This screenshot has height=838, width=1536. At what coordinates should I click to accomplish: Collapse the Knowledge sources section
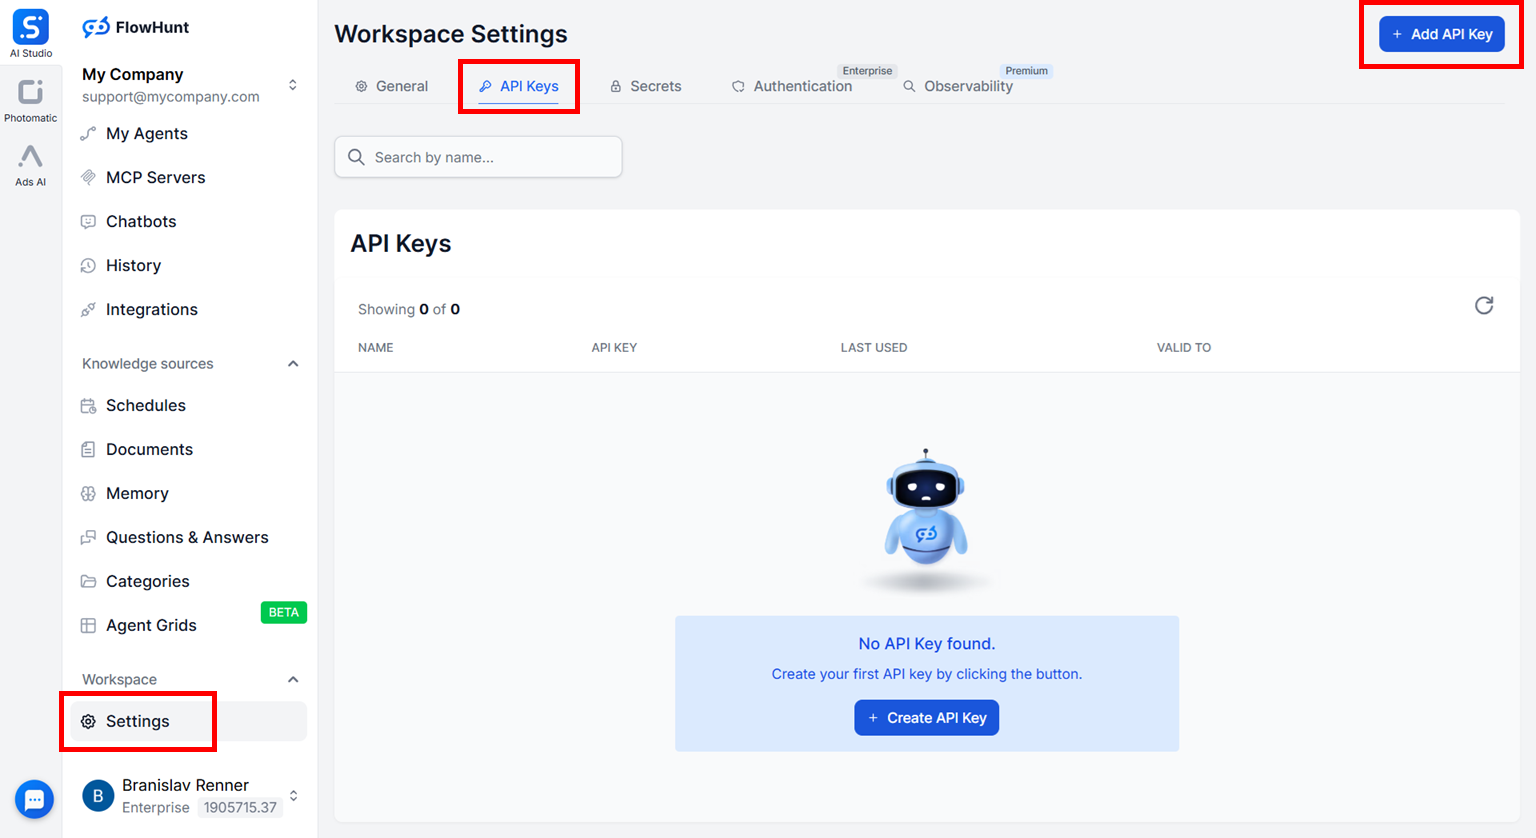tap(293, 364)
